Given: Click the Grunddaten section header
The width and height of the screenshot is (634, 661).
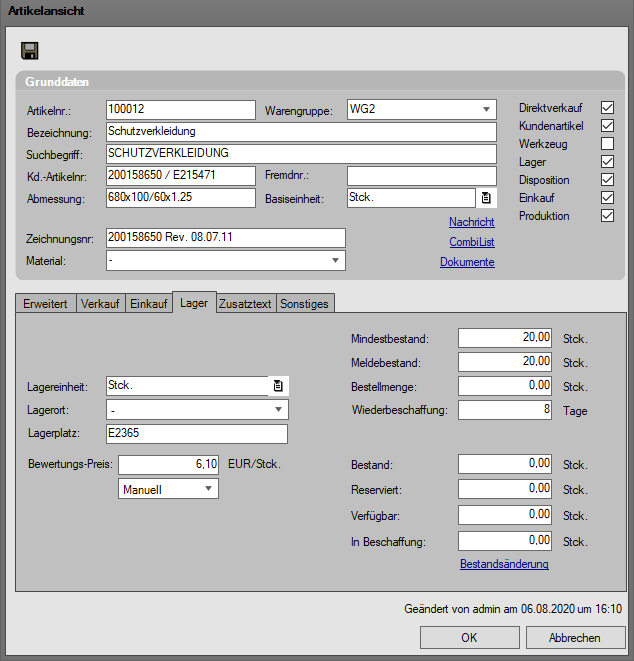Looking at the screenshot, I should pyautogui.click(x=57, y=82).
